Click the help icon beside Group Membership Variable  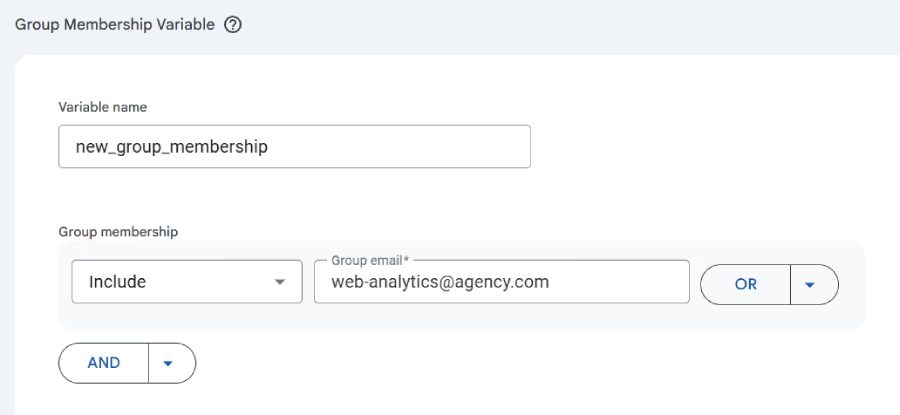click(x=233, y=25)
